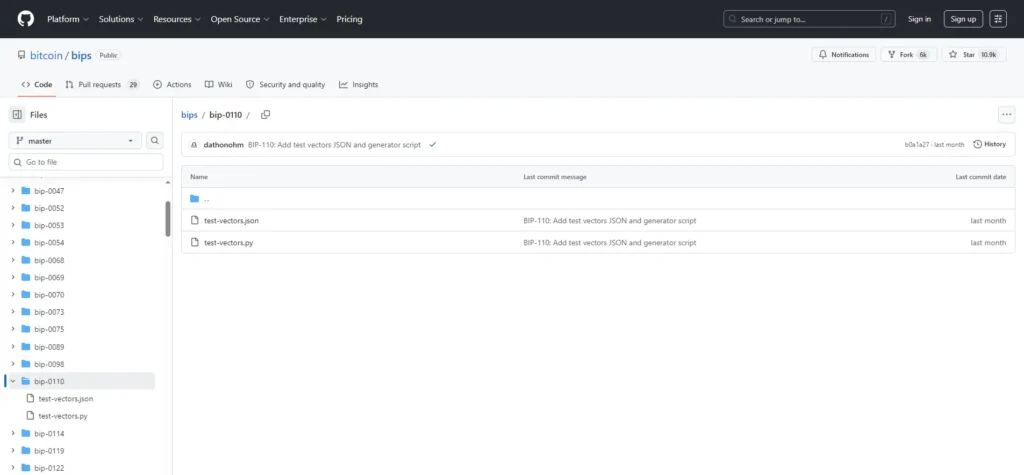
Task: Click the Notifications button
Action: coord(844,55)
